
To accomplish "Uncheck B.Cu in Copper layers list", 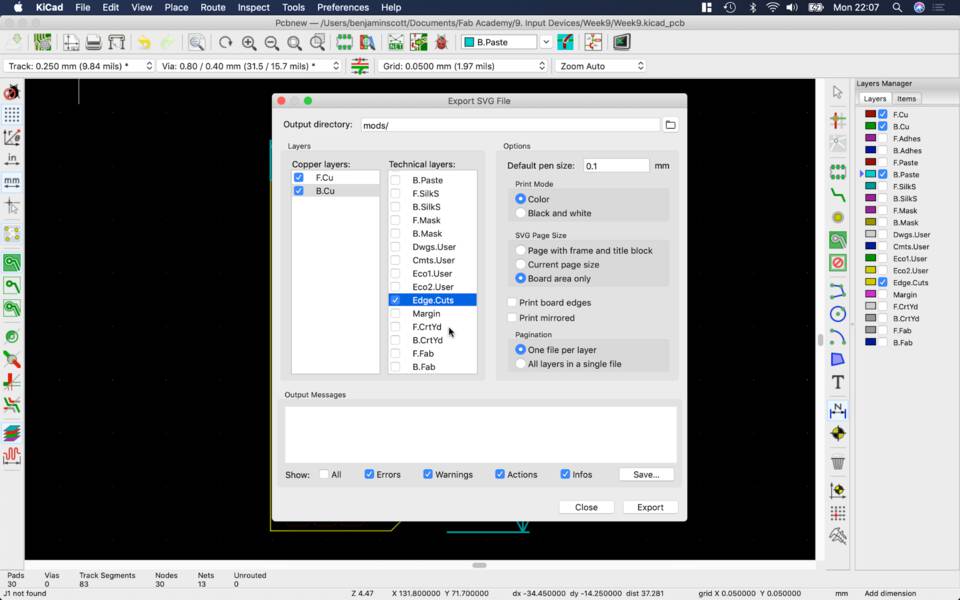I will 298,191.
